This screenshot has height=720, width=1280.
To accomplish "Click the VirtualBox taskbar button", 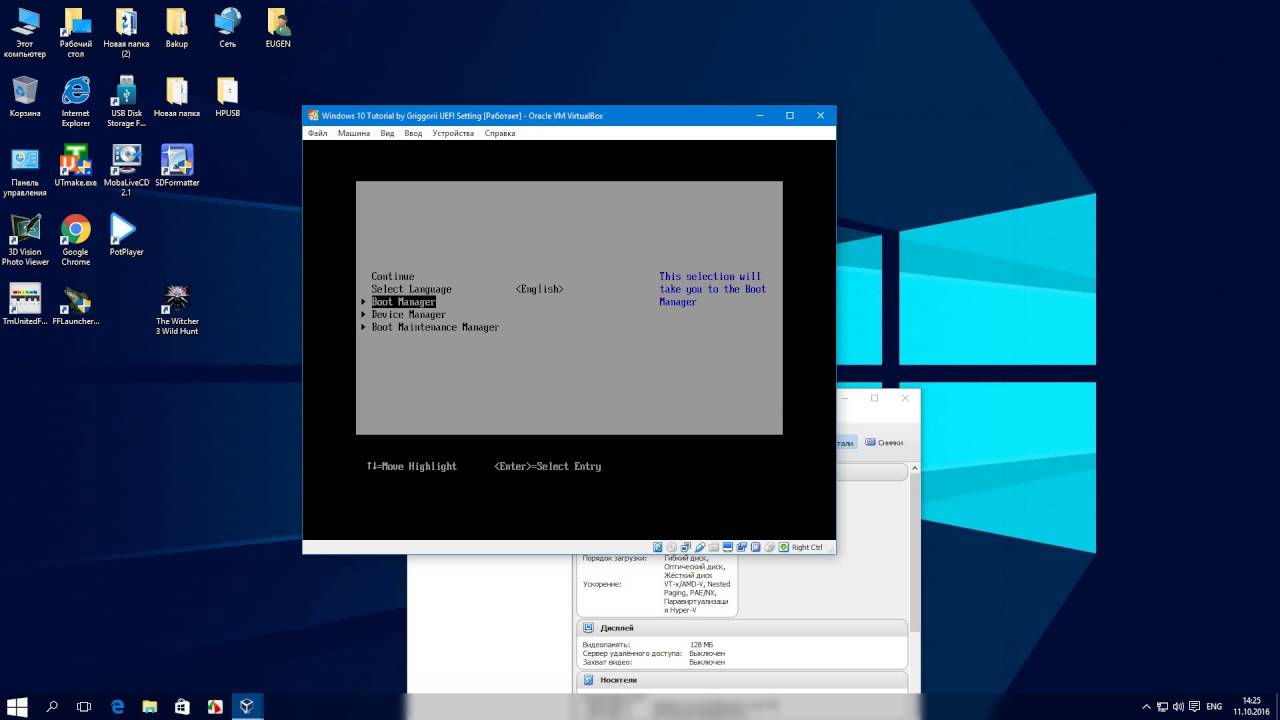I will point(246,706).
